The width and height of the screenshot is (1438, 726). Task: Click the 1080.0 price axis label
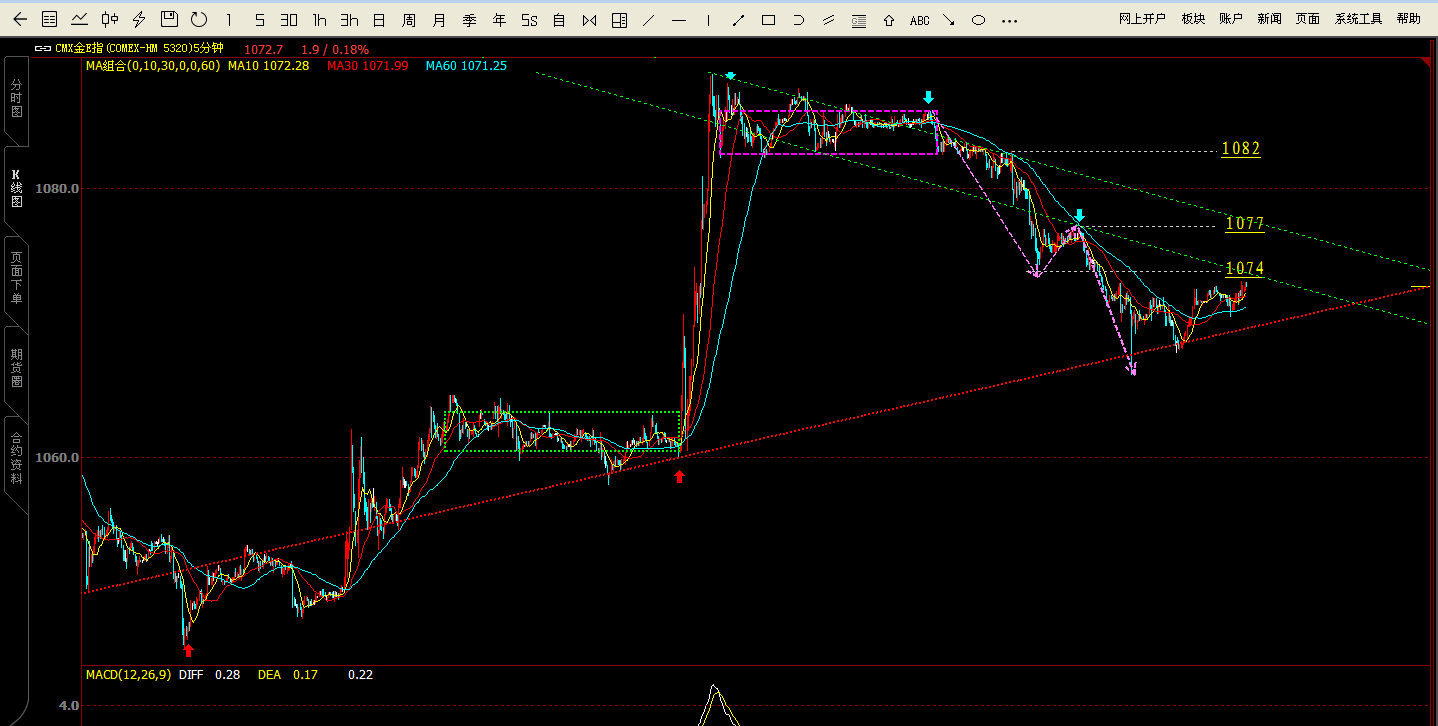click(57, 189)
